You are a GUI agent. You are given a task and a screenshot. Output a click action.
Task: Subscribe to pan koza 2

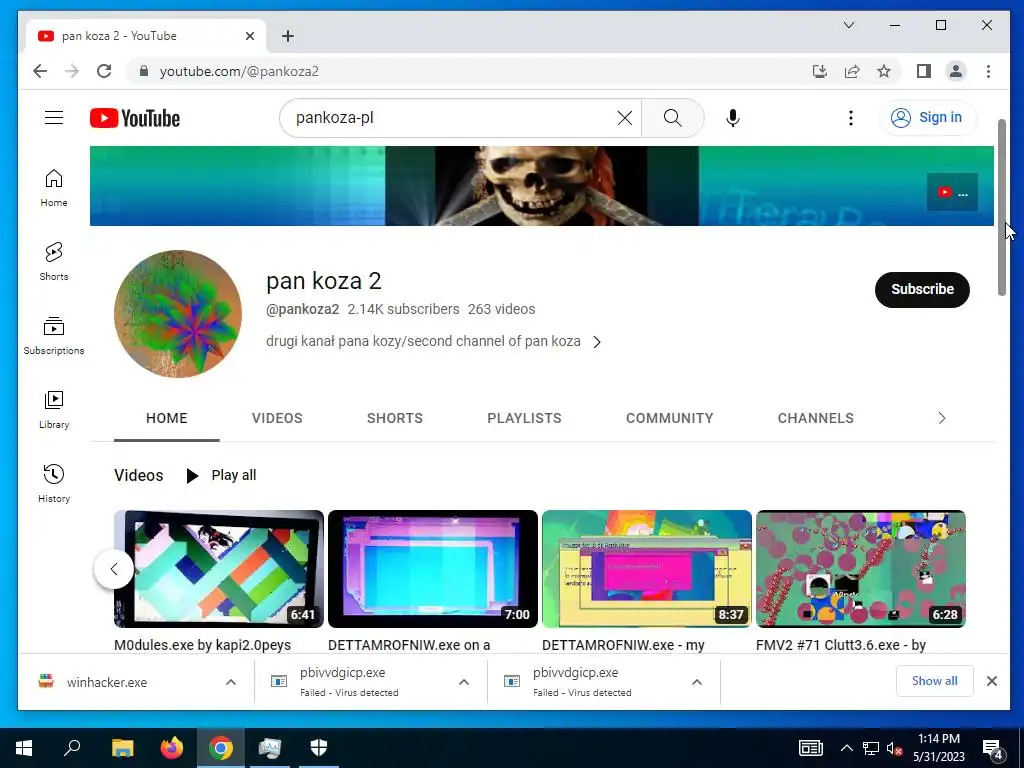click(921, 289)
